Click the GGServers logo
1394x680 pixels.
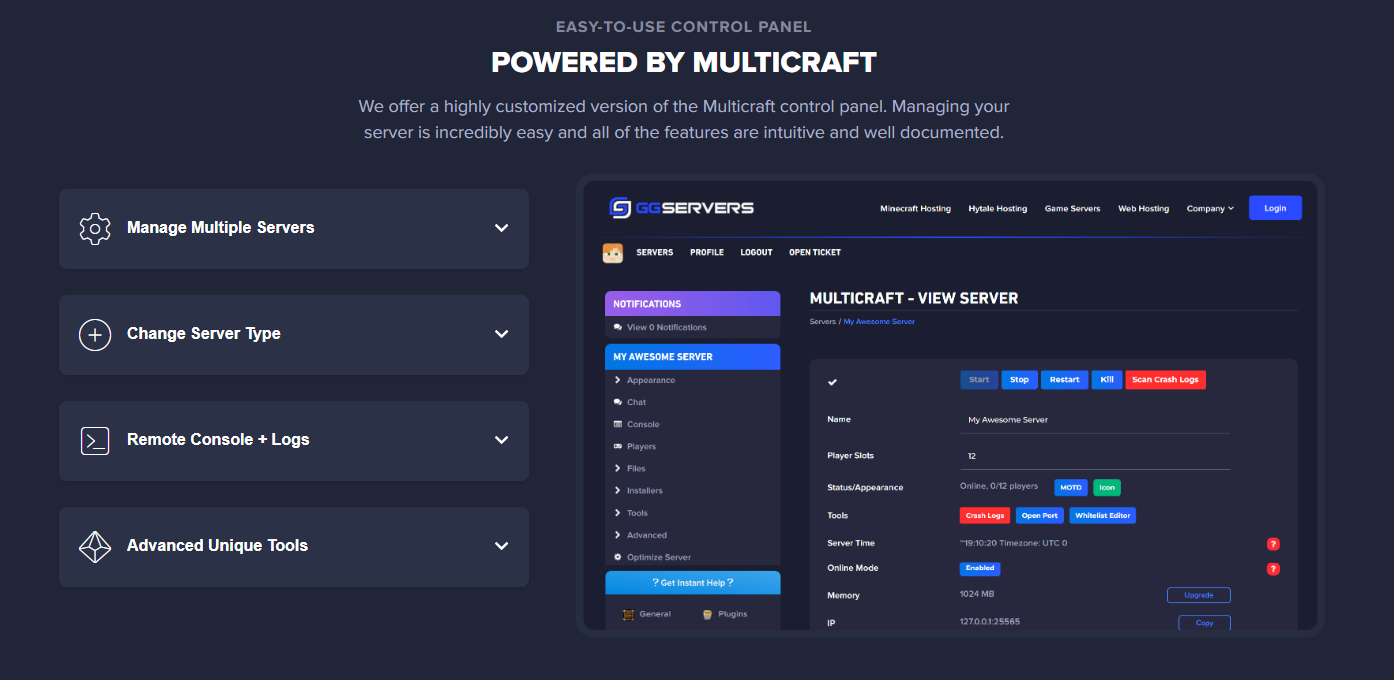tap(681, 208)
